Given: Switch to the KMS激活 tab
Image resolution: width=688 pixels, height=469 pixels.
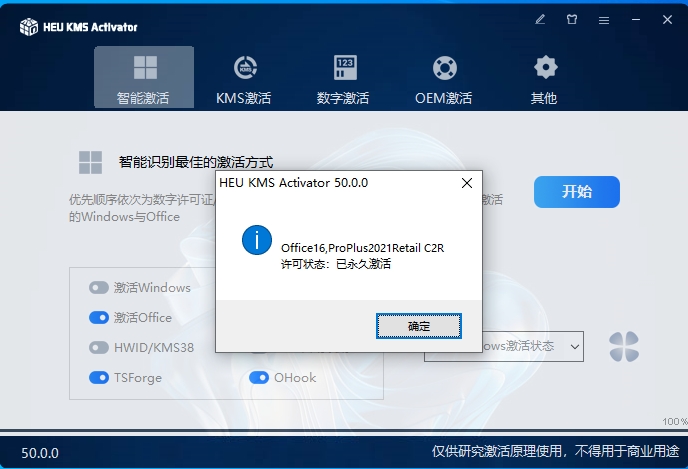Looking at the screenshot, I should pyautogui.click(x=244, y=79).
